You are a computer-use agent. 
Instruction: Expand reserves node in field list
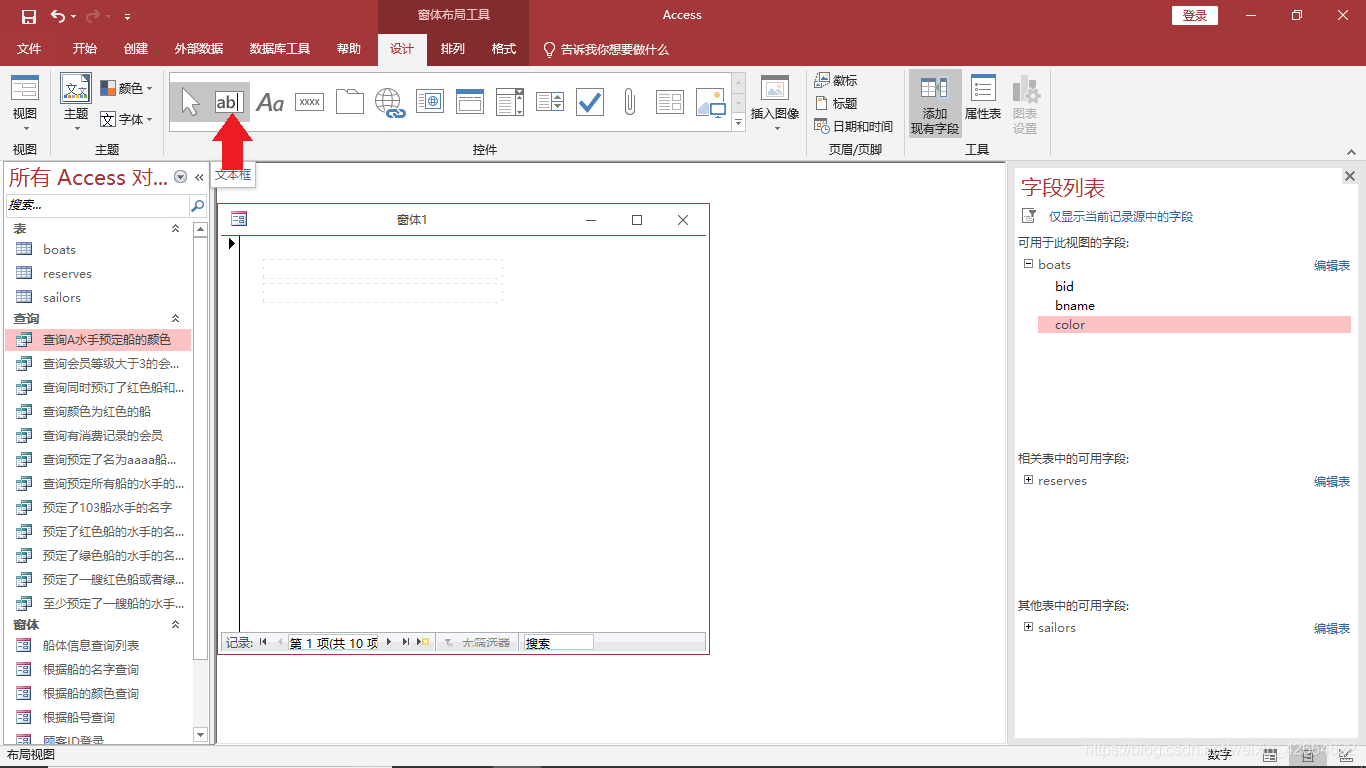point(1028,480)
